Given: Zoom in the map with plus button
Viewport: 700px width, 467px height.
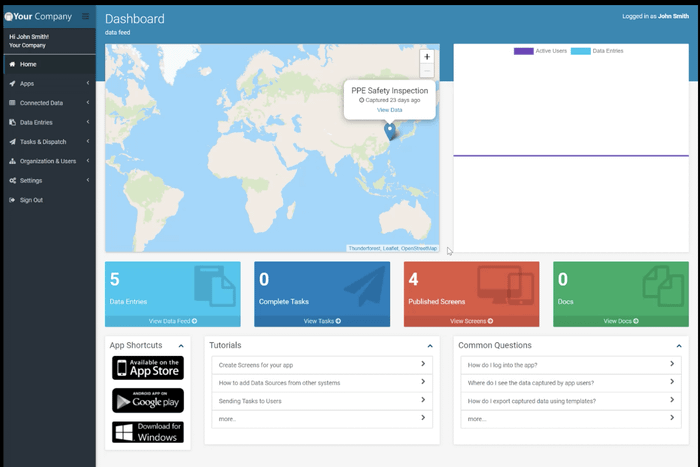Looking at the screenshot, I should tap(427, 57).
